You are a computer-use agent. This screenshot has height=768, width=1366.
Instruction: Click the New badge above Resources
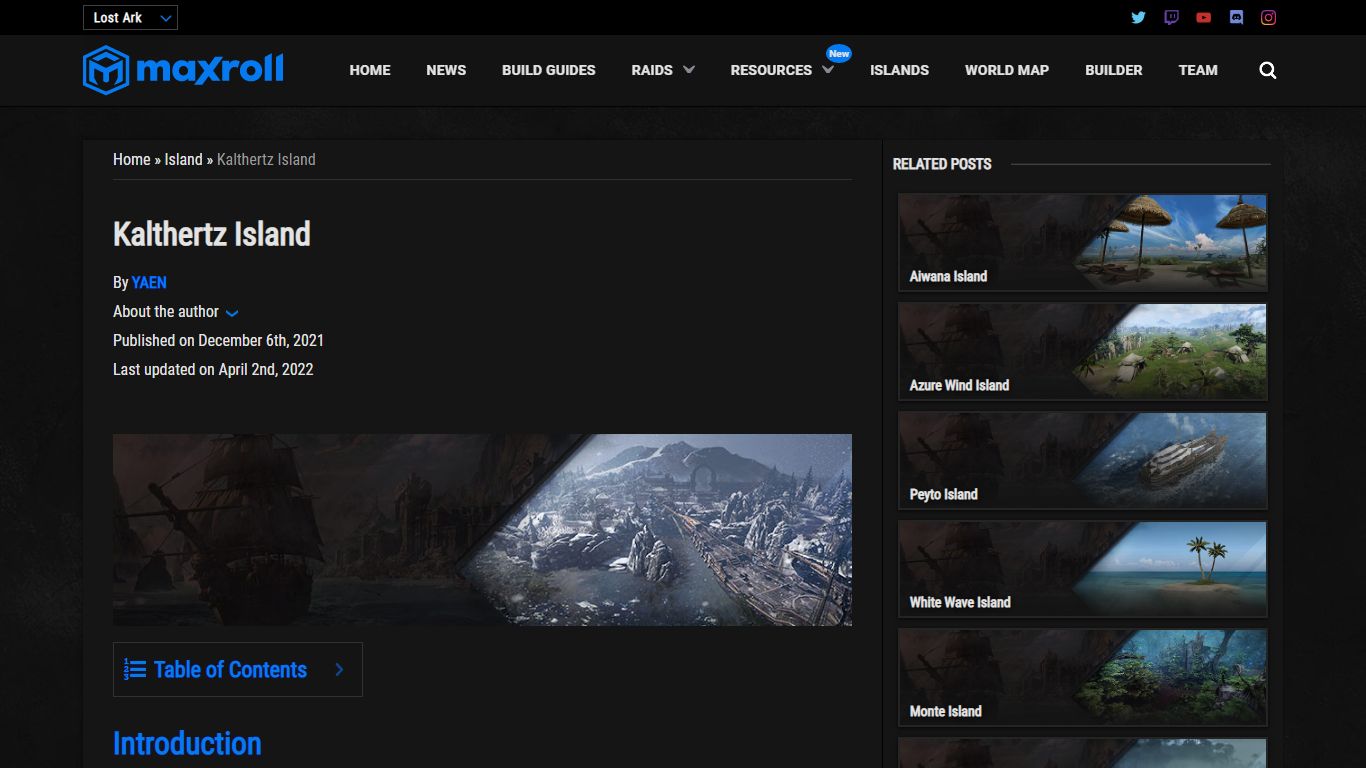point(839,53)
